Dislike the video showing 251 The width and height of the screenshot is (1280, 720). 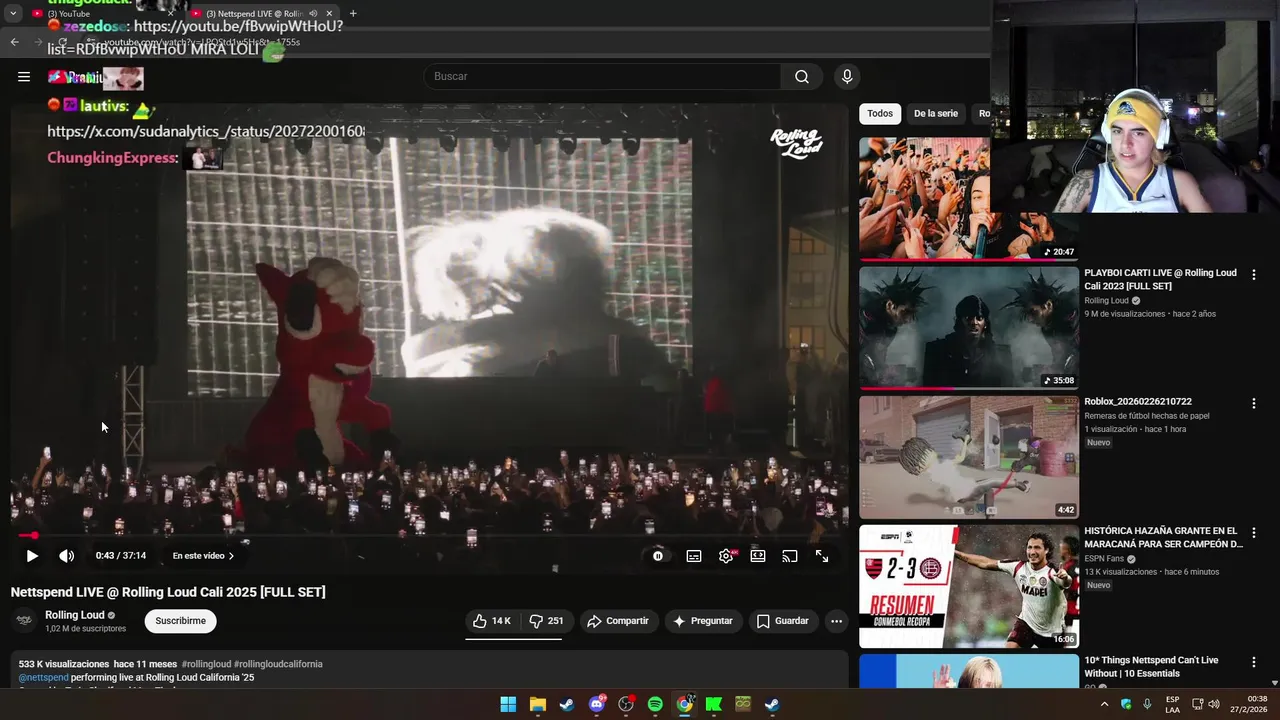tap(546, 621)
